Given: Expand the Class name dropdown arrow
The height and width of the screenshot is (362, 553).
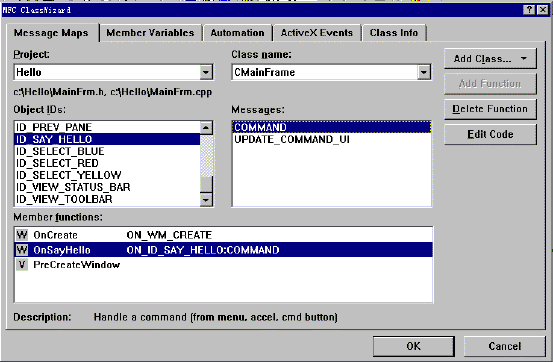Looking at the screenshot, I should (424, 72).
